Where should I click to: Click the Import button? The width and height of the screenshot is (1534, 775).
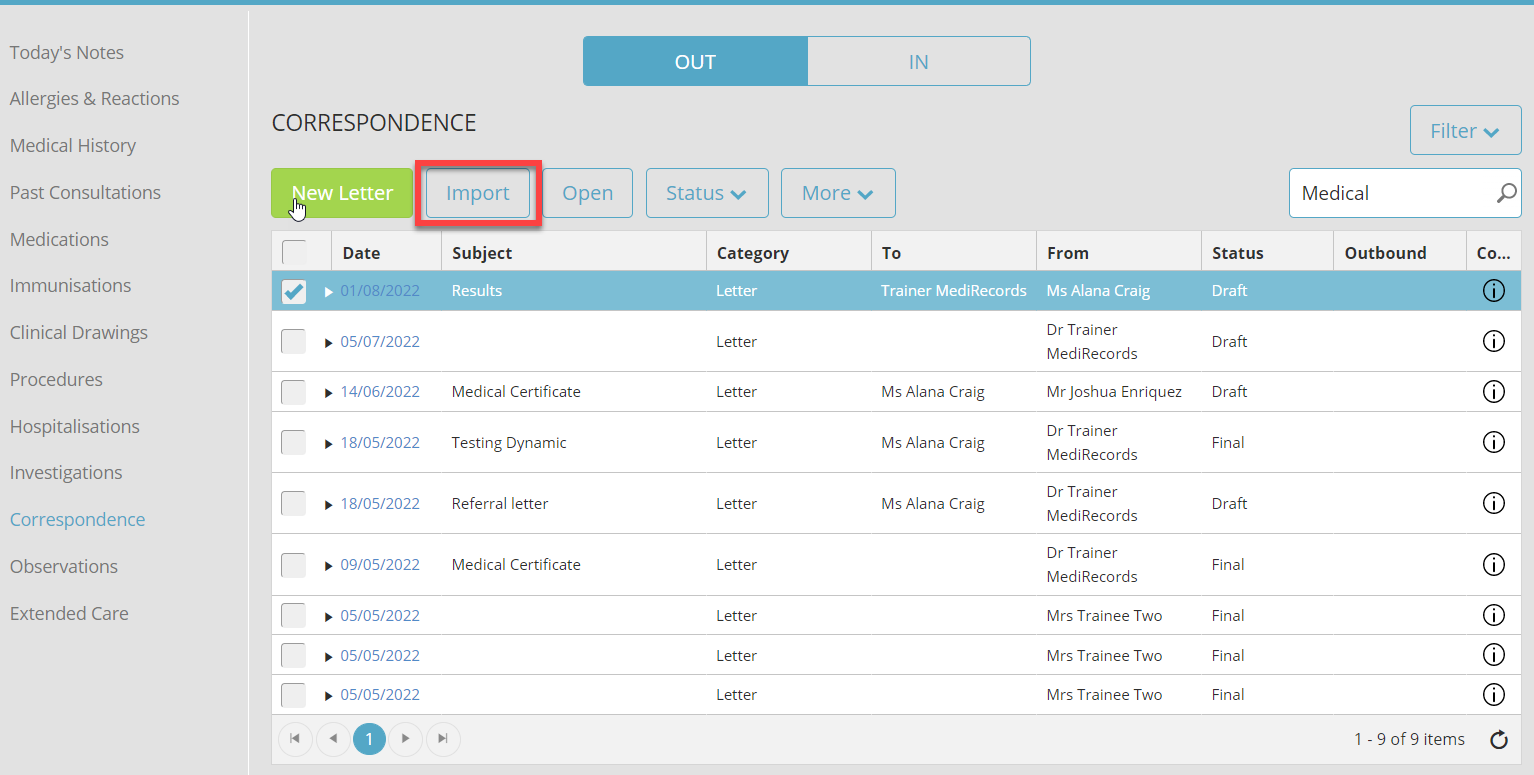click(478, 193)
